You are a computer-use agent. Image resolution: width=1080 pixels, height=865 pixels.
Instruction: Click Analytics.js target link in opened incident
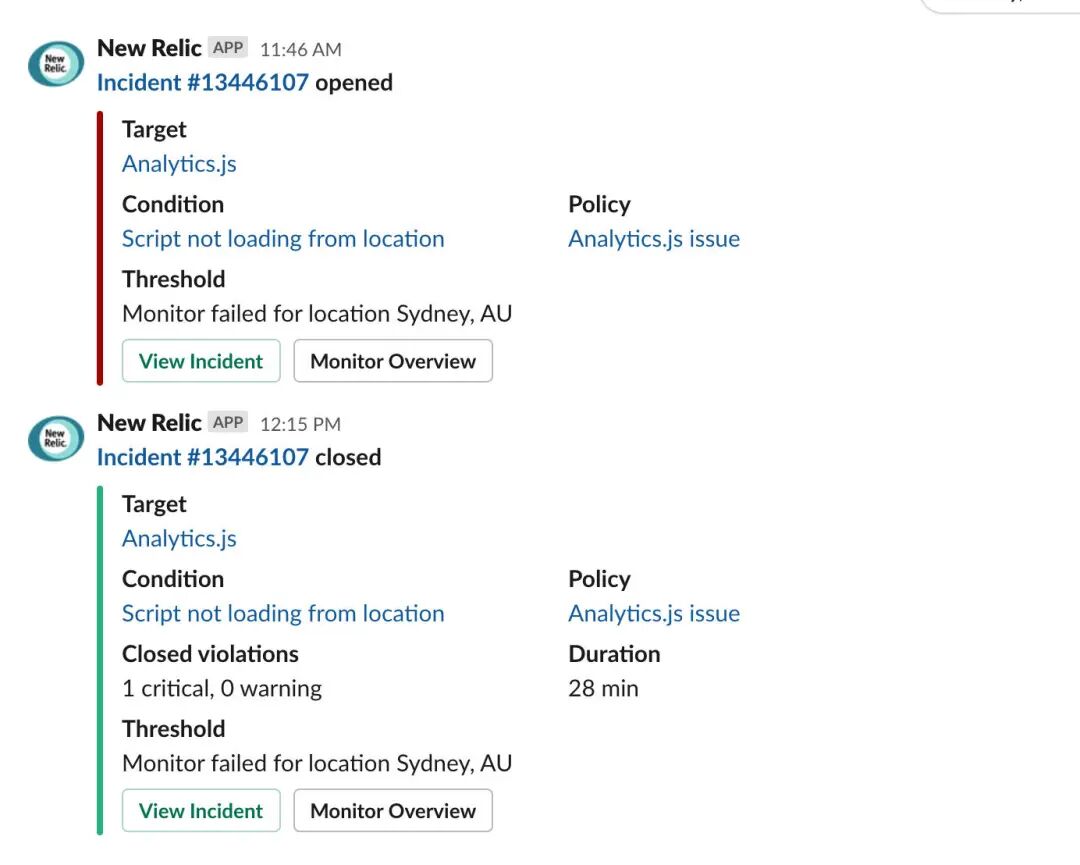[179, 164]
